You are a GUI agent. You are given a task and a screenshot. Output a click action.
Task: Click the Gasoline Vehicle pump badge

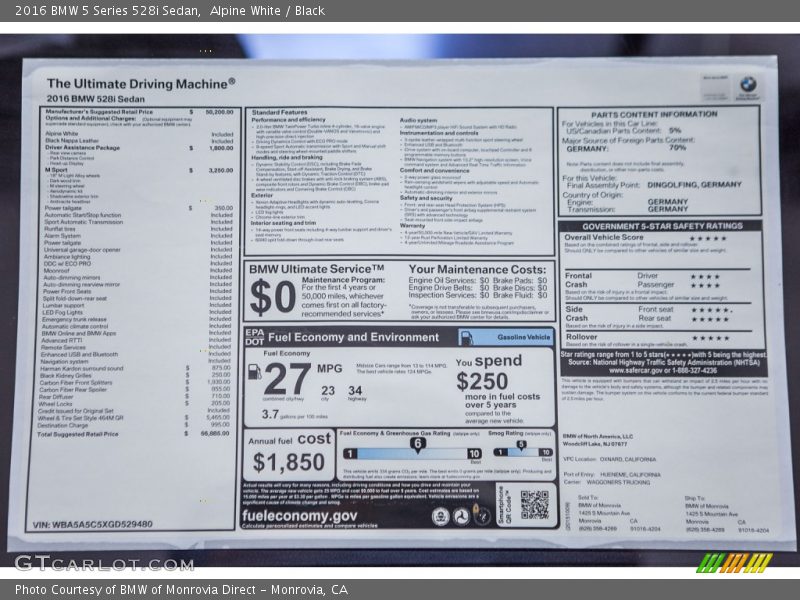click(x=523, y=338)
